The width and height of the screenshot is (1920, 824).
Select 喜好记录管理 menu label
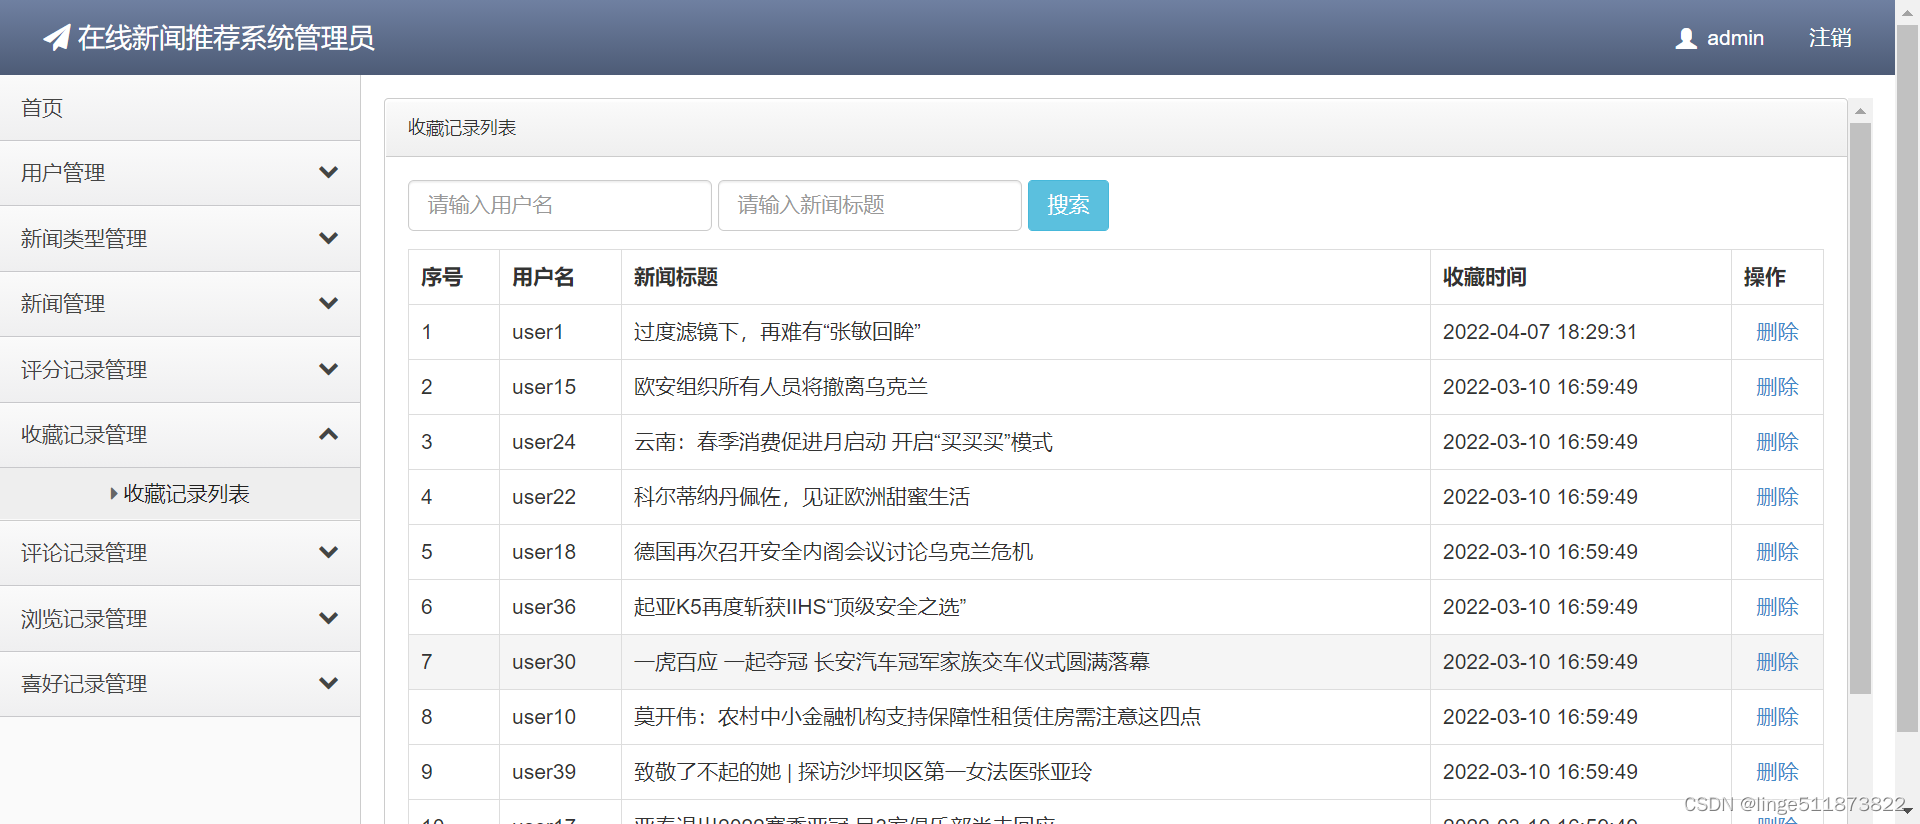(84, 684)
